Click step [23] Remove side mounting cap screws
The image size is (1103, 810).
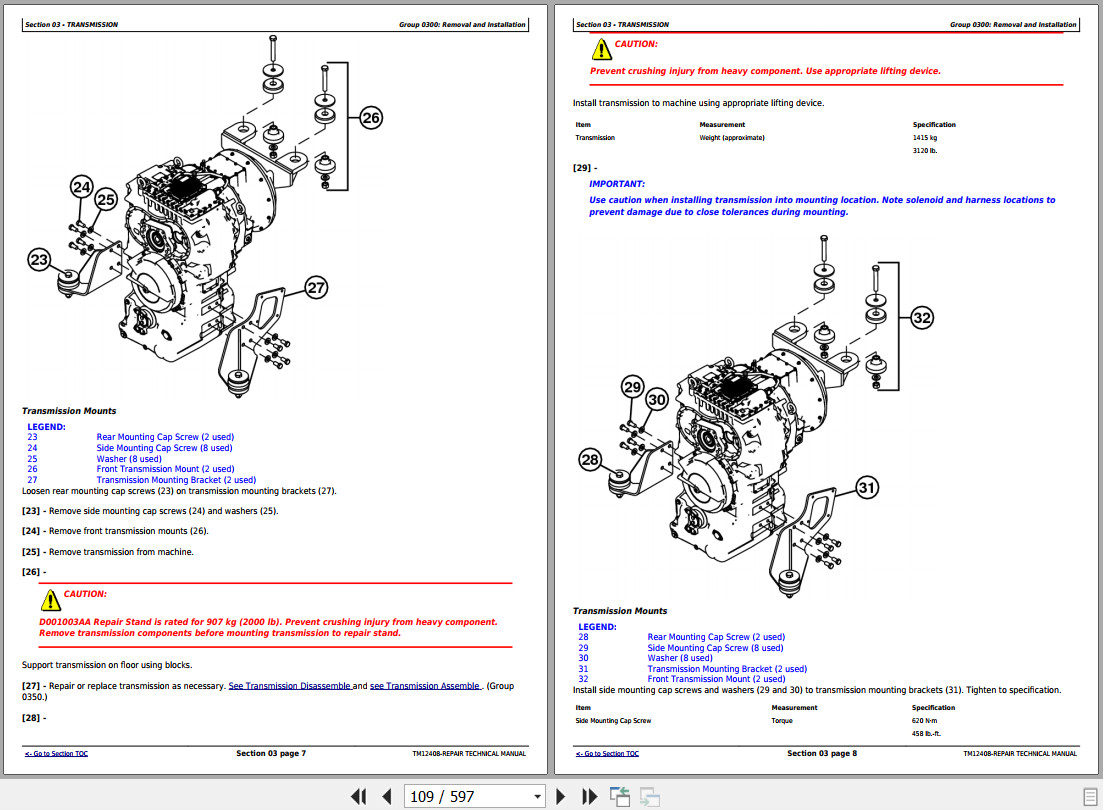coord(150,511)
